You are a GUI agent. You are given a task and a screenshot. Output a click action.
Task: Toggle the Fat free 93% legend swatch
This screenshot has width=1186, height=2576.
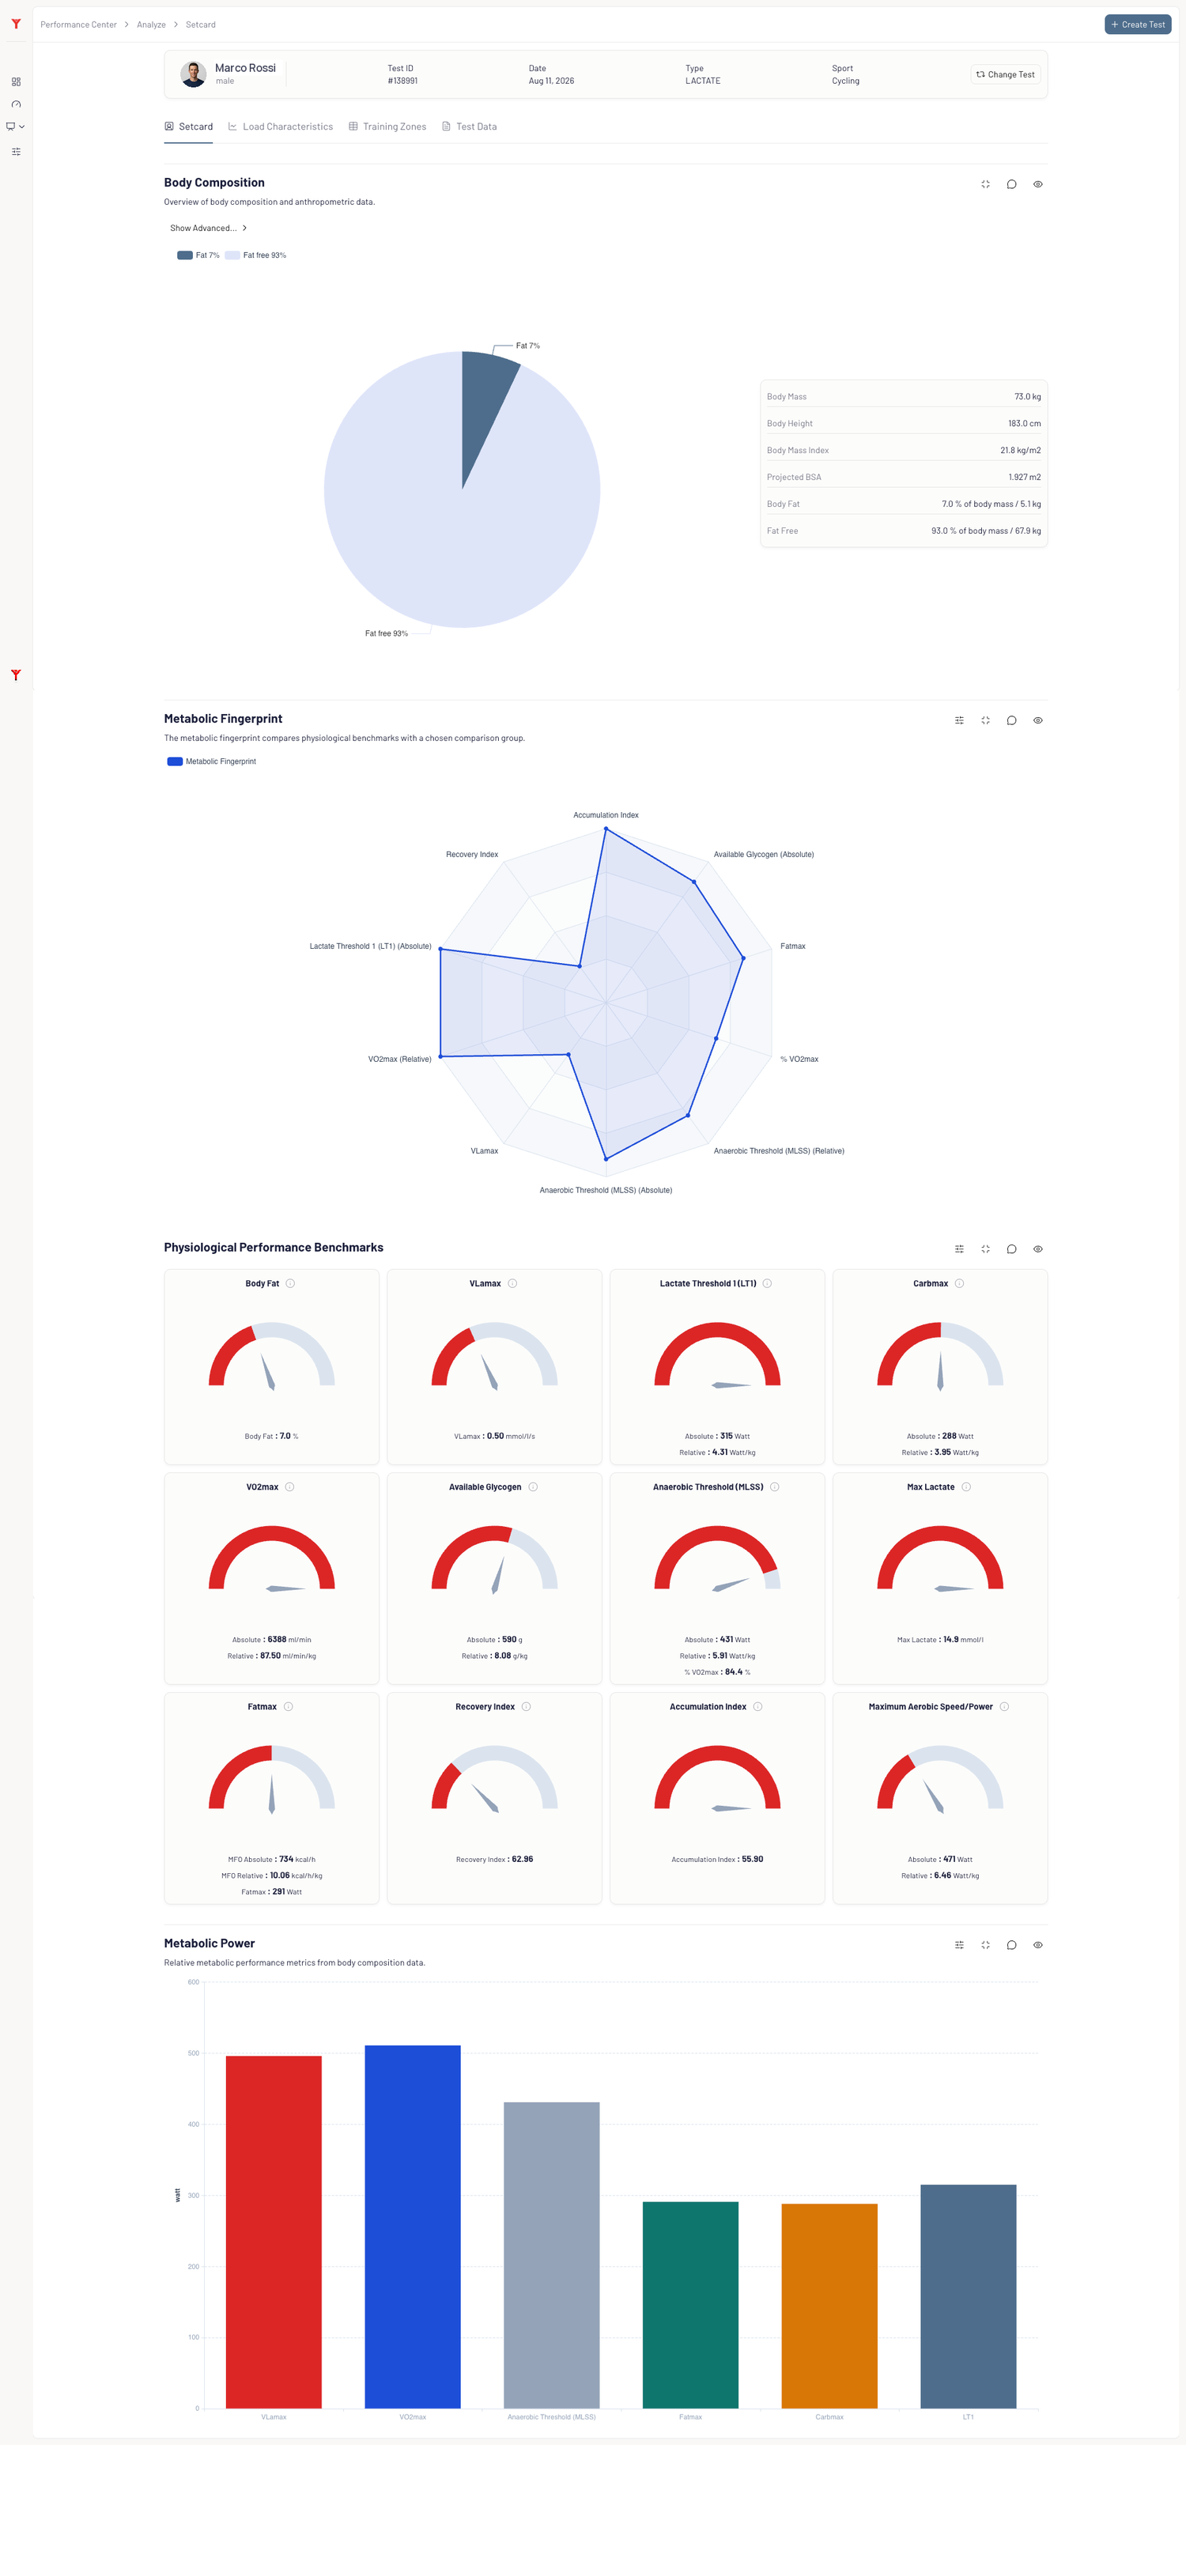coord(232,255)
